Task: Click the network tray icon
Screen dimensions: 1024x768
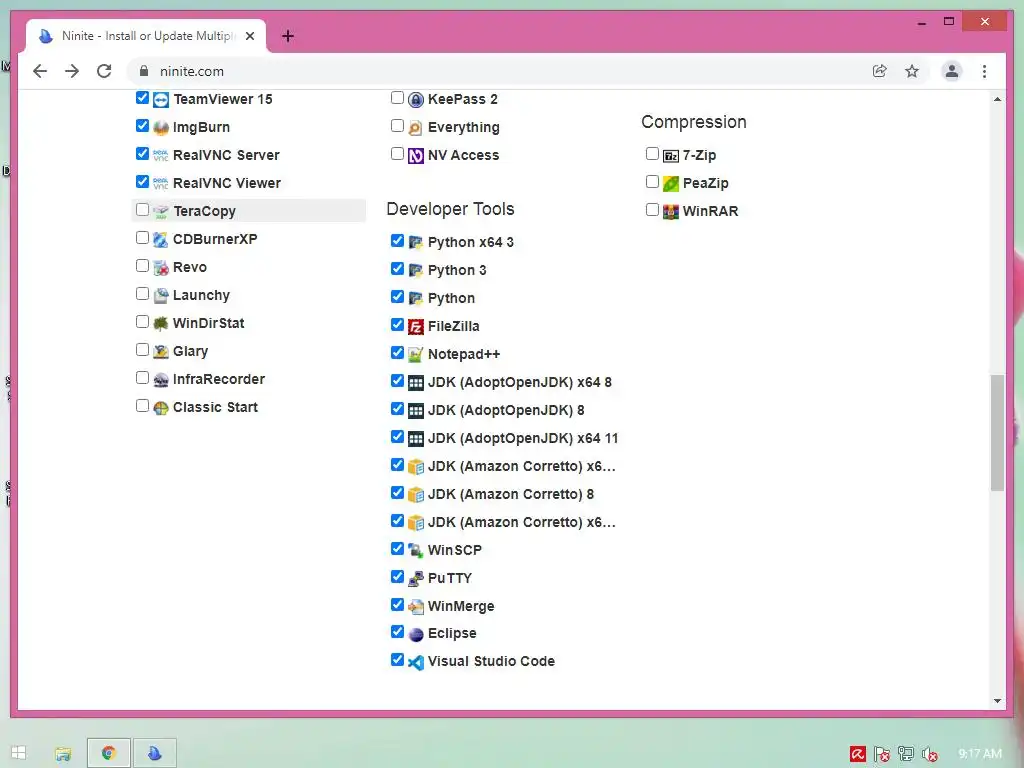Action: (x=905, y=754)
